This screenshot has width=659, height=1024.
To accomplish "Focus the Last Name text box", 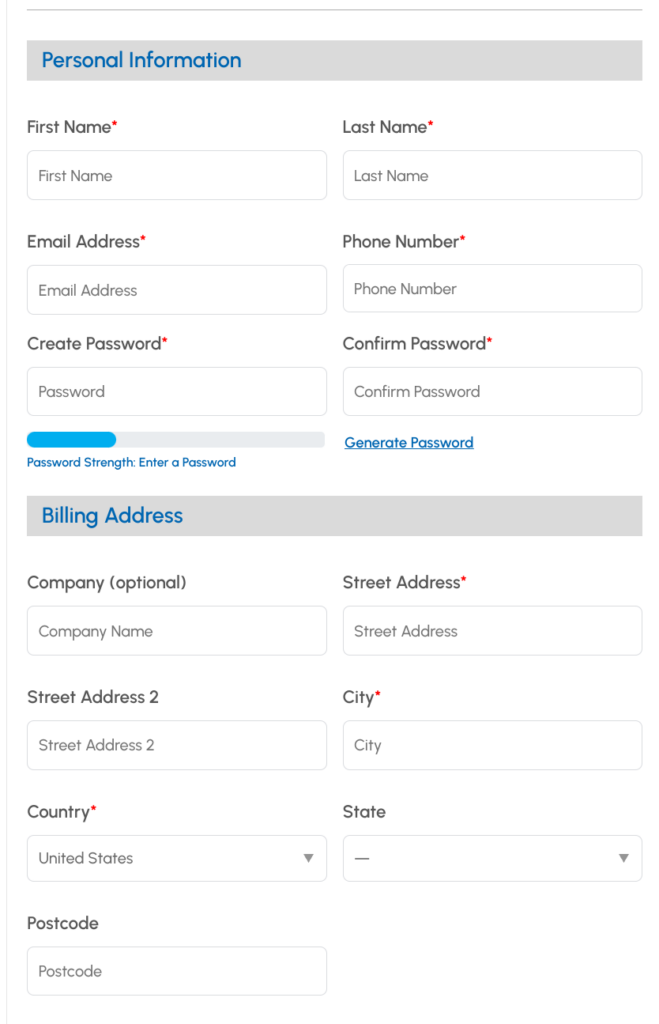I will point(492,175).
